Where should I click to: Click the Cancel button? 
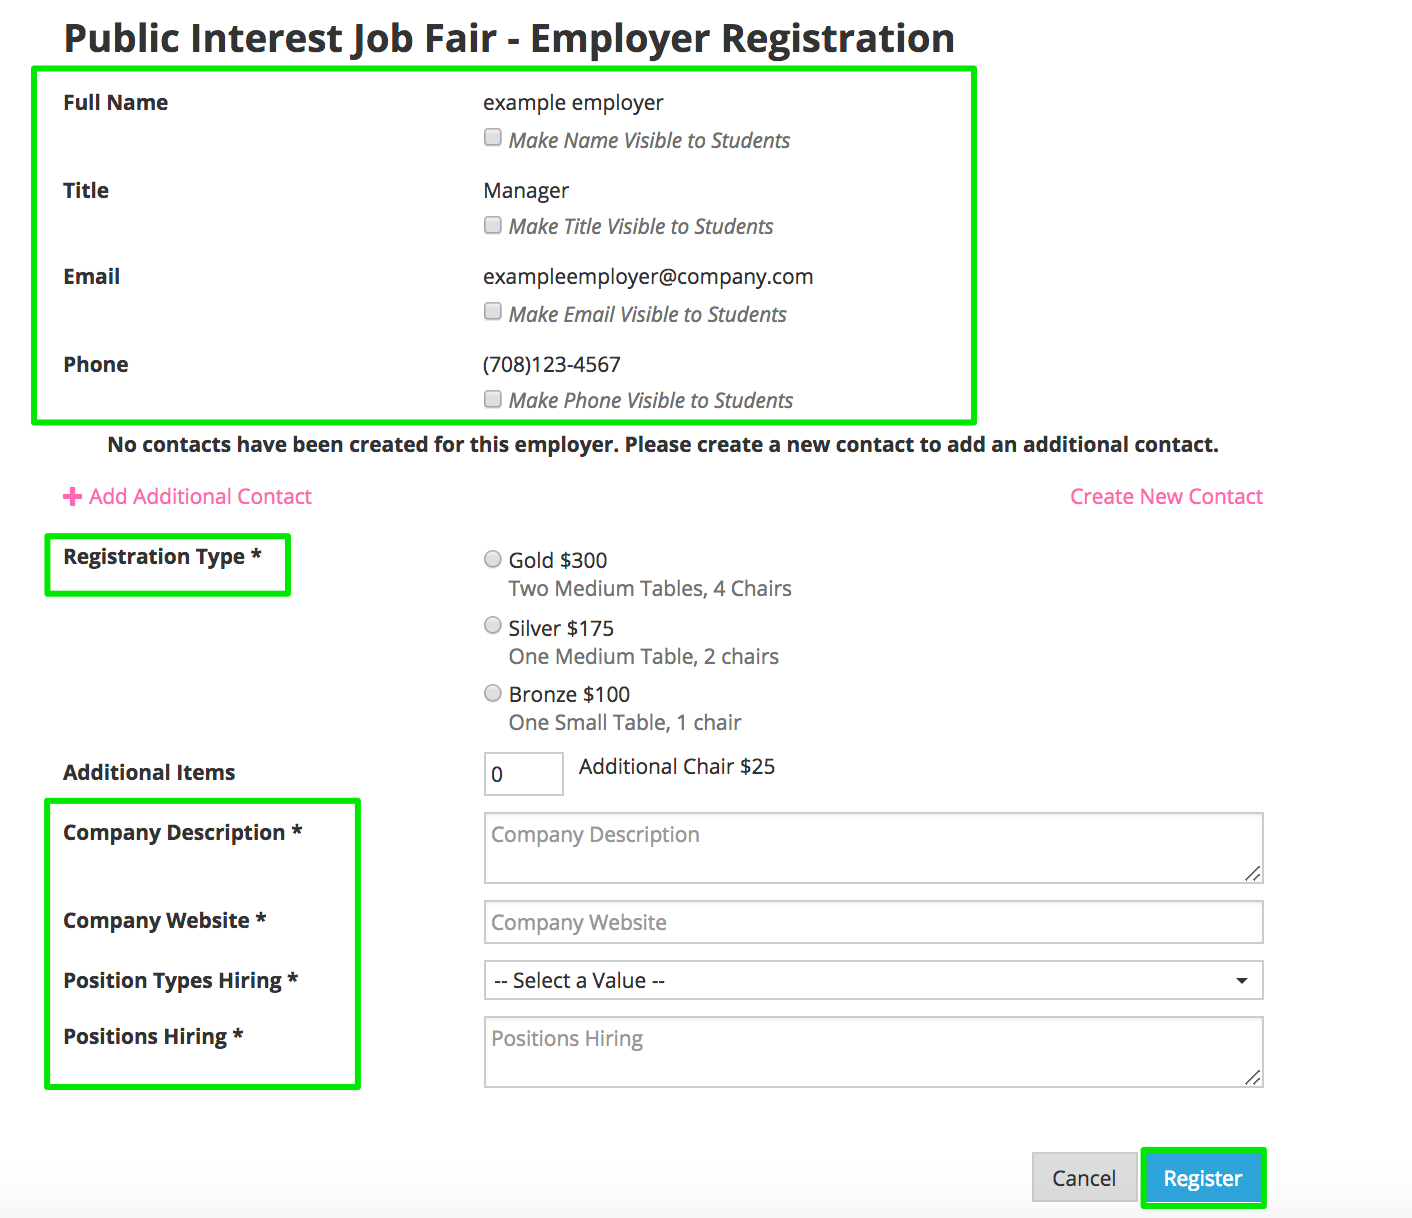click(1084, 1178)
